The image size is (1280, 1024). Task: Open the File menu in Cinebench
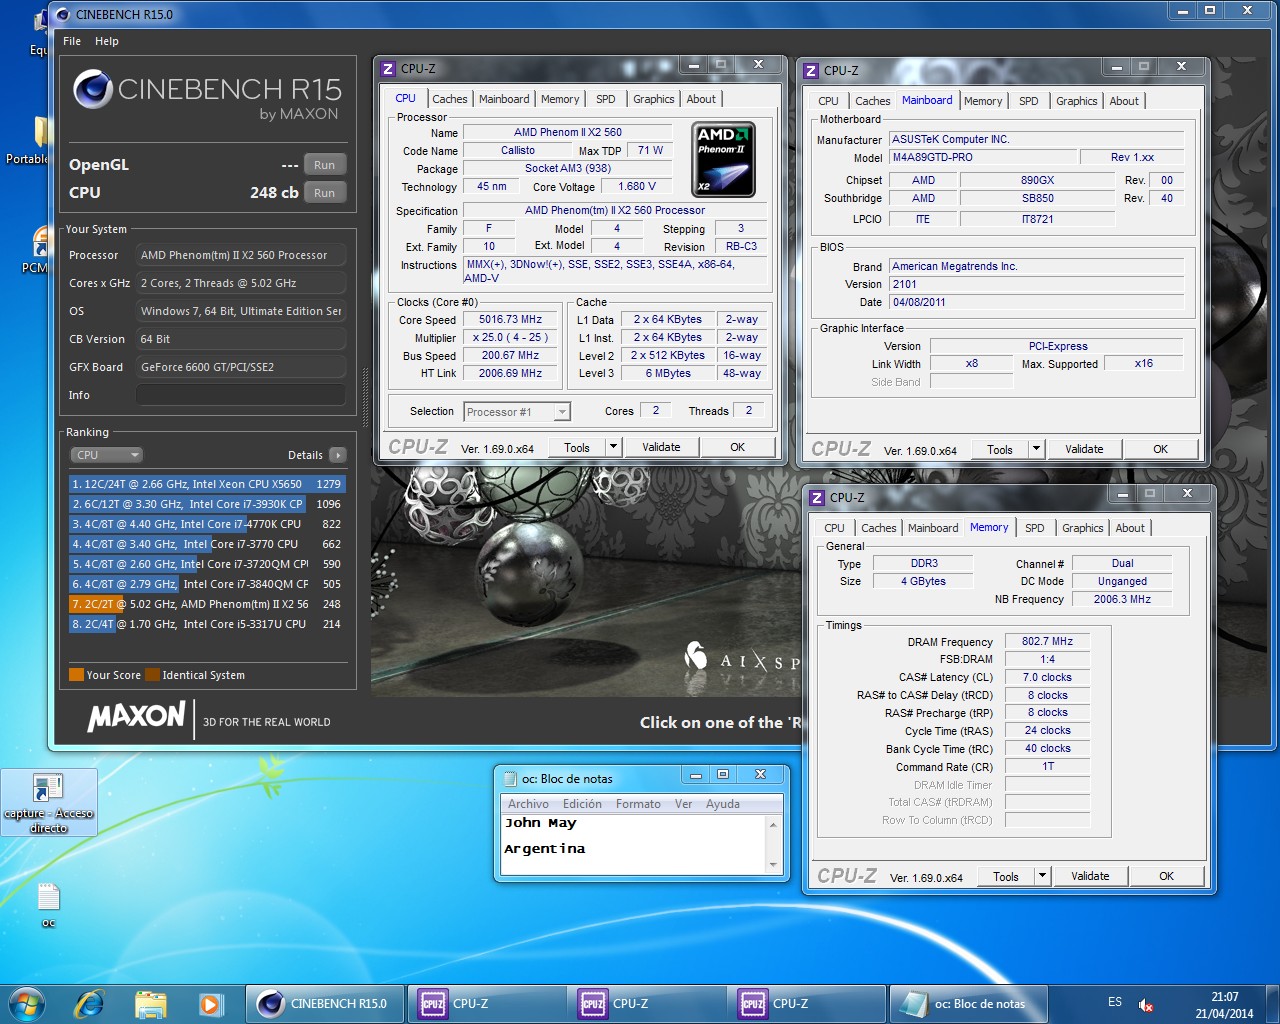(72, 41)
